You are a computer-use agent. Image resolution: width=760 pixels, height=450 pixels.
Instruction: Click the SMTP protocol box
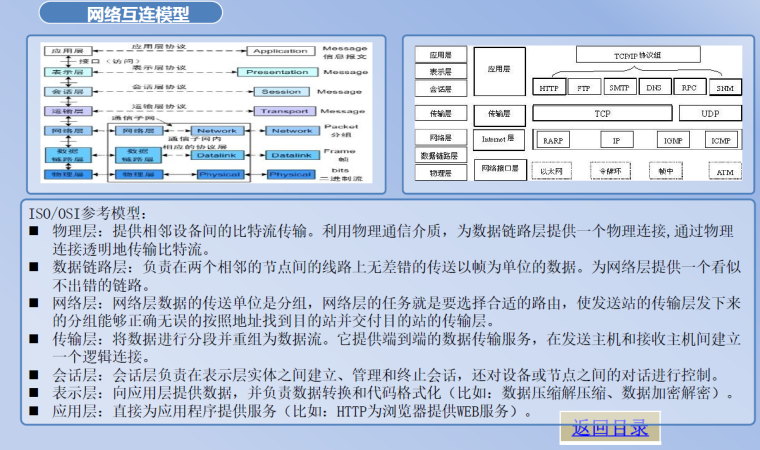(x=620, y=88)
